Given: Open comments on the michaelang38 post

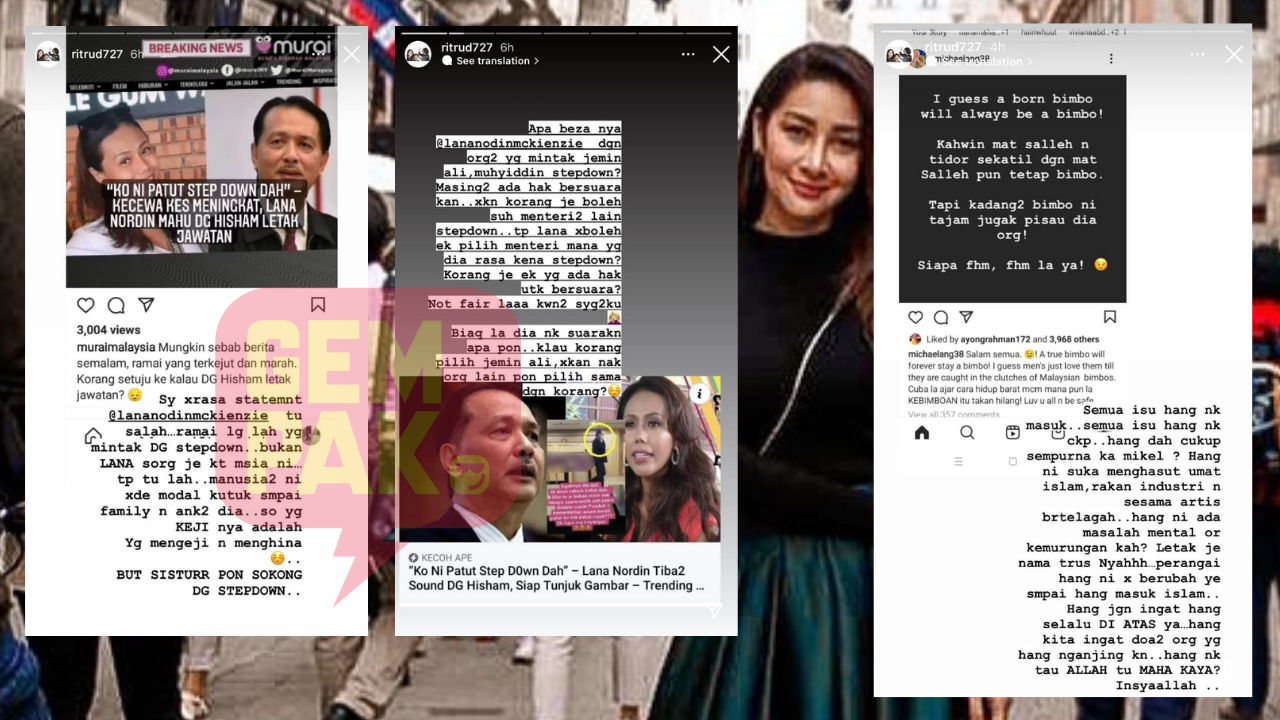Looking at the screenshot, I should click(x=940, y=317).
